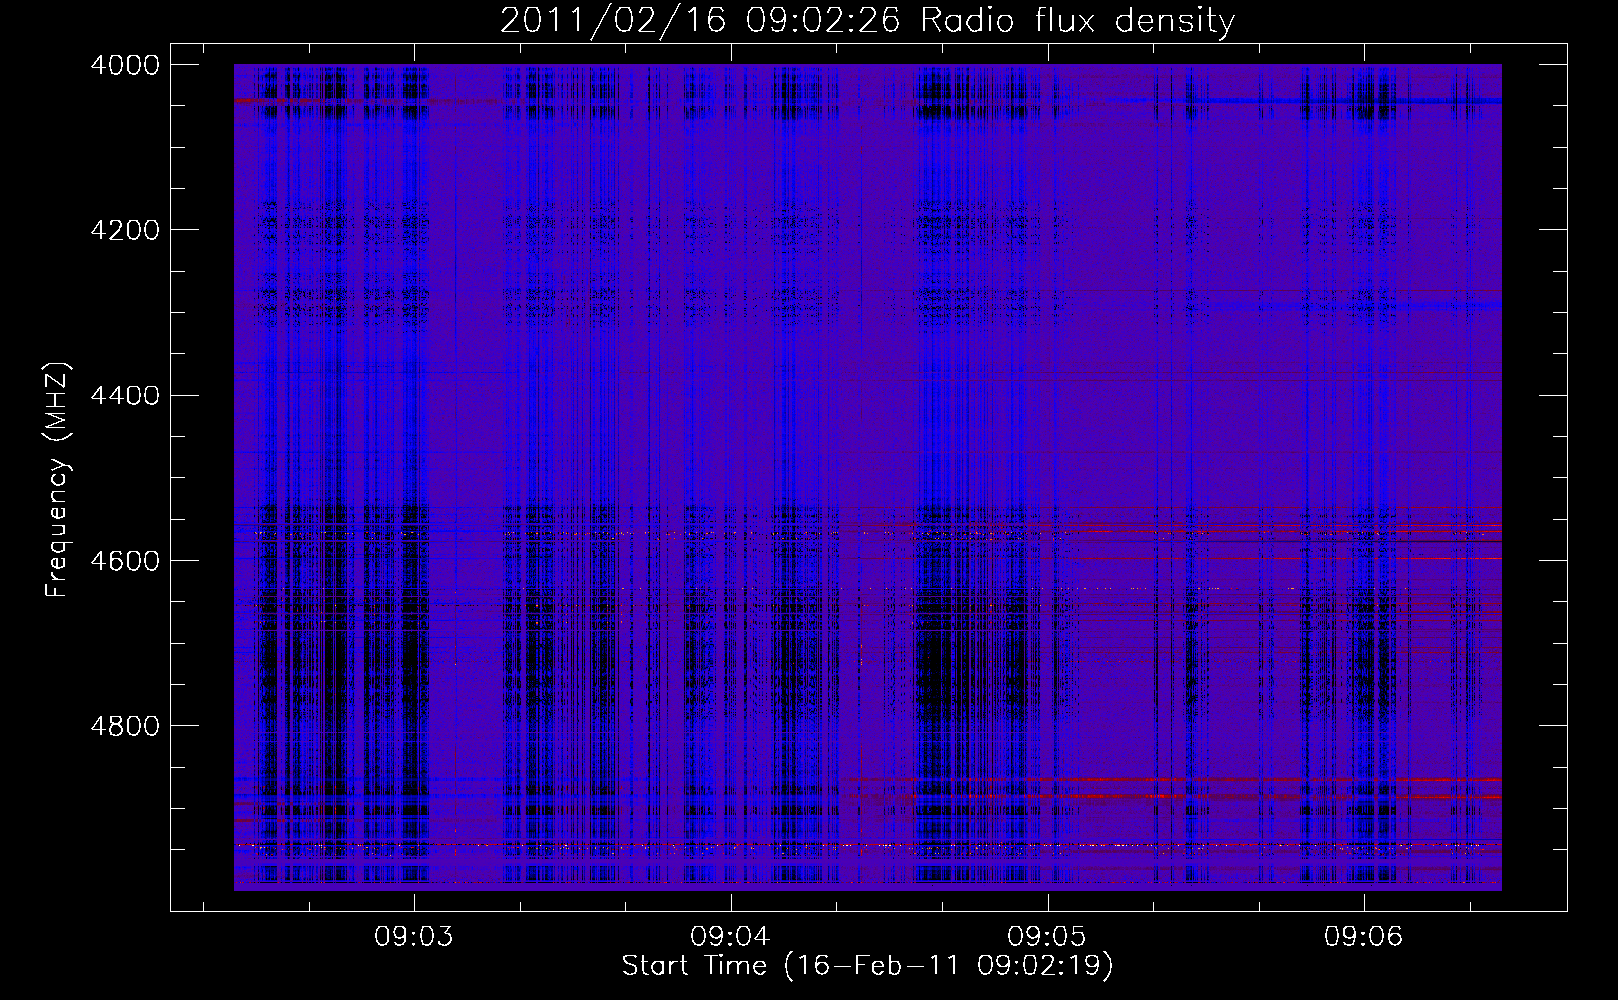This screenshot has height=1000, width=1618.
Task: Click the 4200 frequency tick label
Action: pyautogui.click(x=125, y=230)
